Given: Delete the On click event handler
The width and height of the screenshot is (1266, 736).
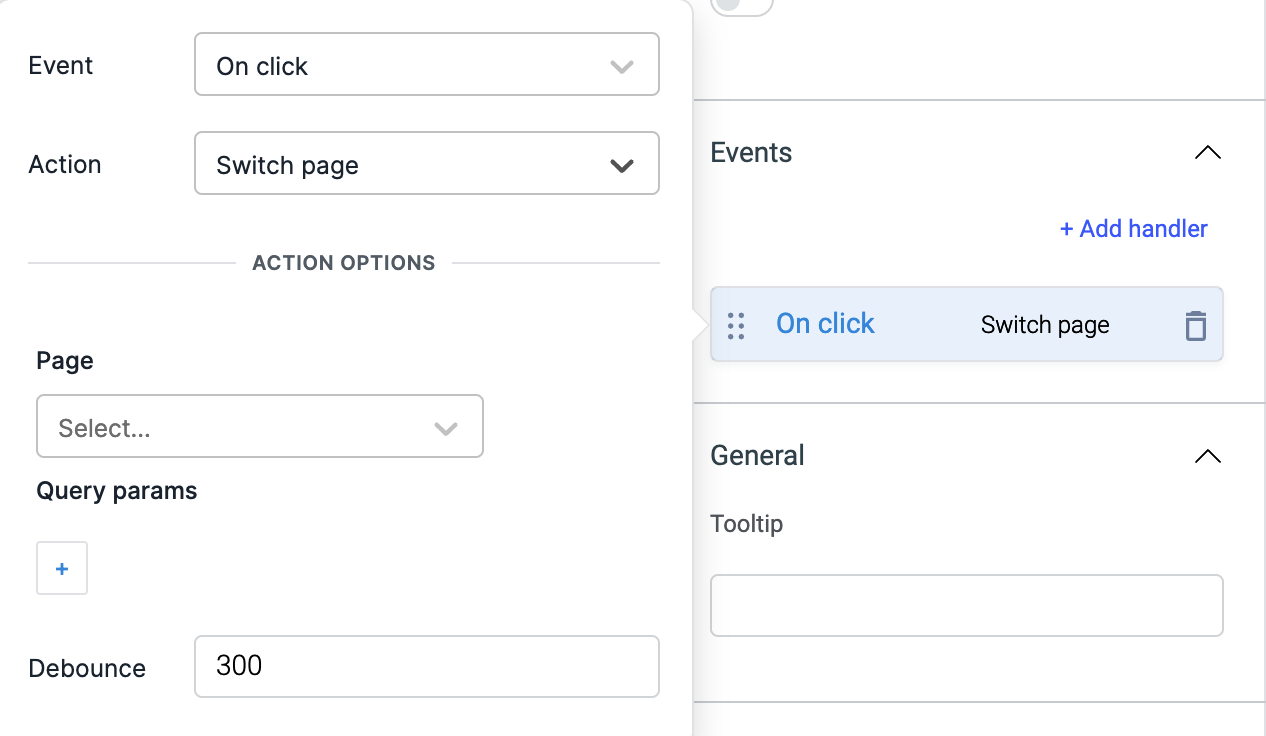Looking at the screenshot, I should tap(1195, 326).
